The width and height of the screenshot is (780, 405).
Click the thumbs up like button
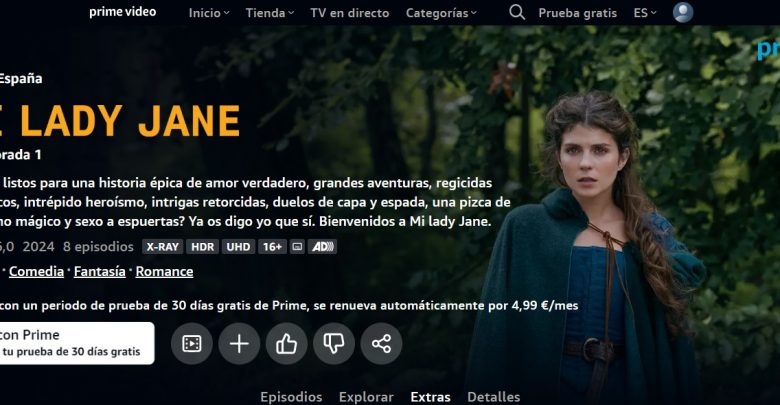[287, 343]
